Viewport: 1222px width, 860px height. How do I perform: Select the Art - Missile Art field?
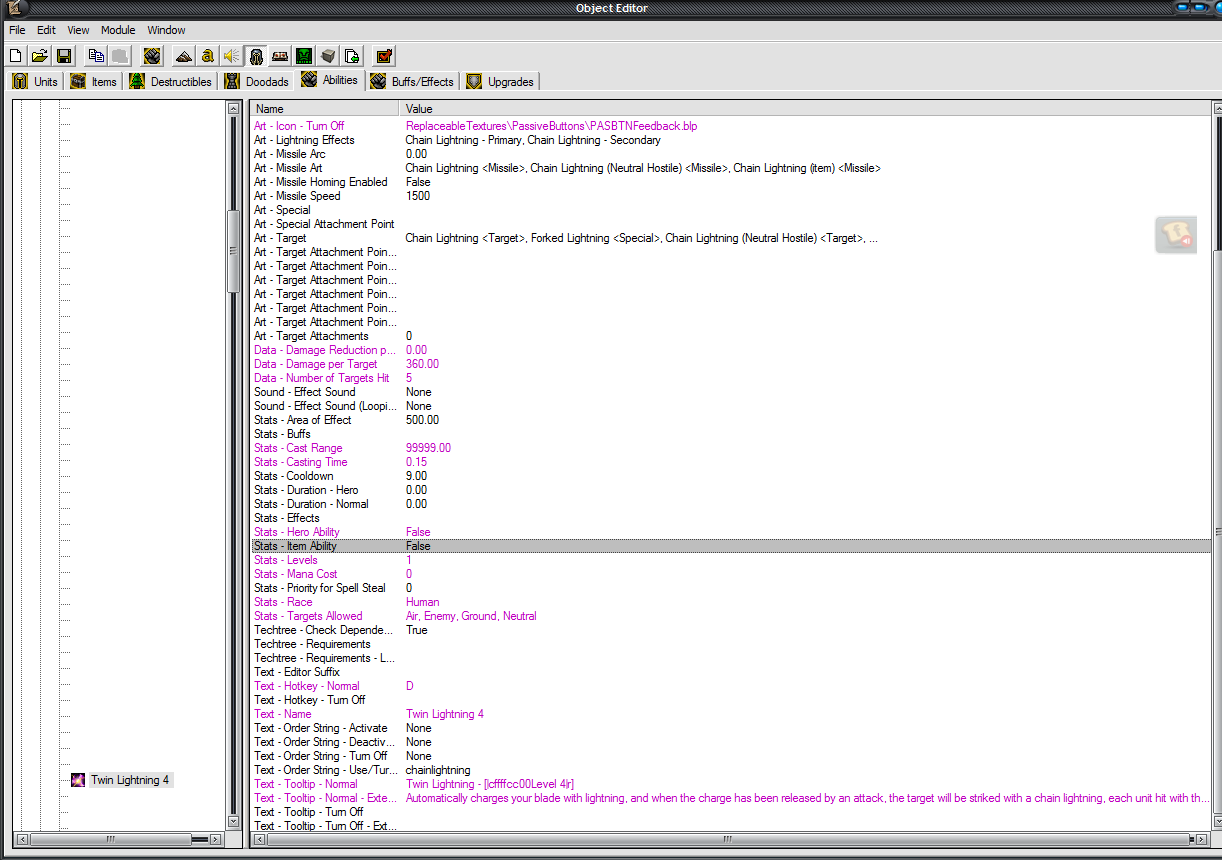pyautogui.click(x=731, y=168)
